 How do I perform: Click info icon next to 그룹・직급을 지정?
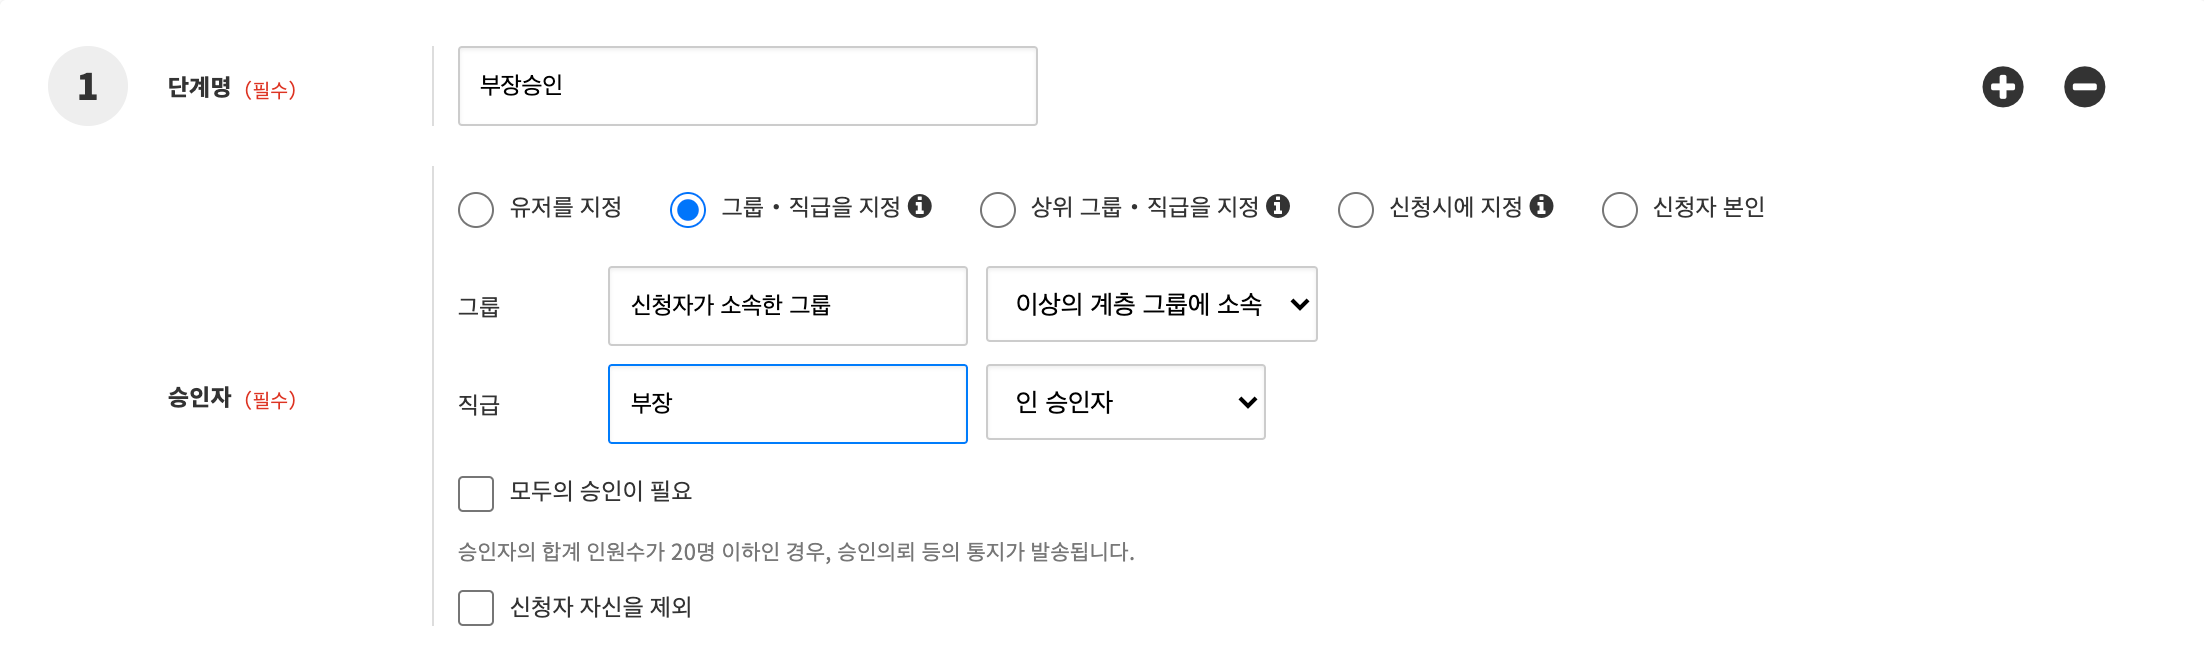click(920, 206)
